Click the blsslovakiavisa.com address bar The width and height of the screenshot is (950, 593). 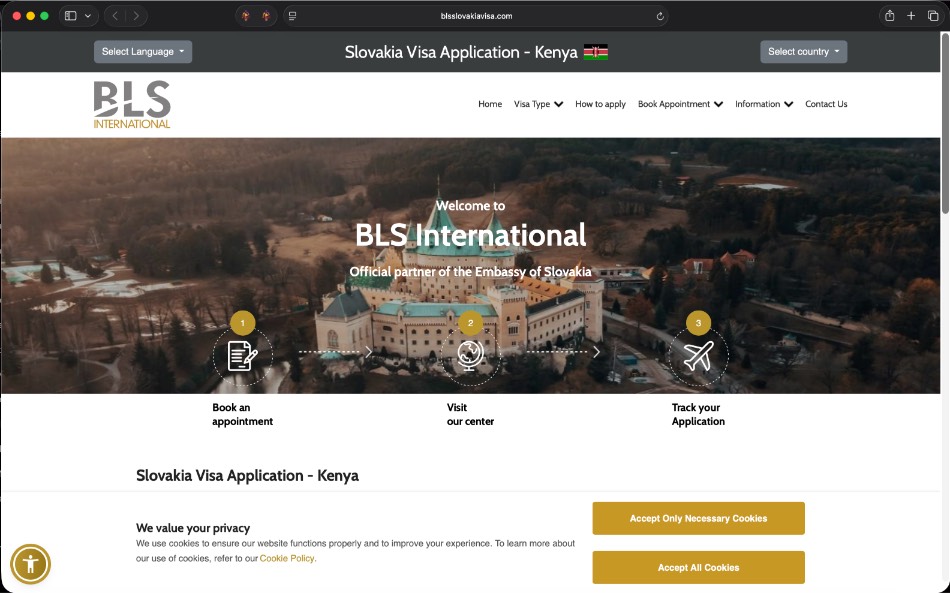[476, 16]
